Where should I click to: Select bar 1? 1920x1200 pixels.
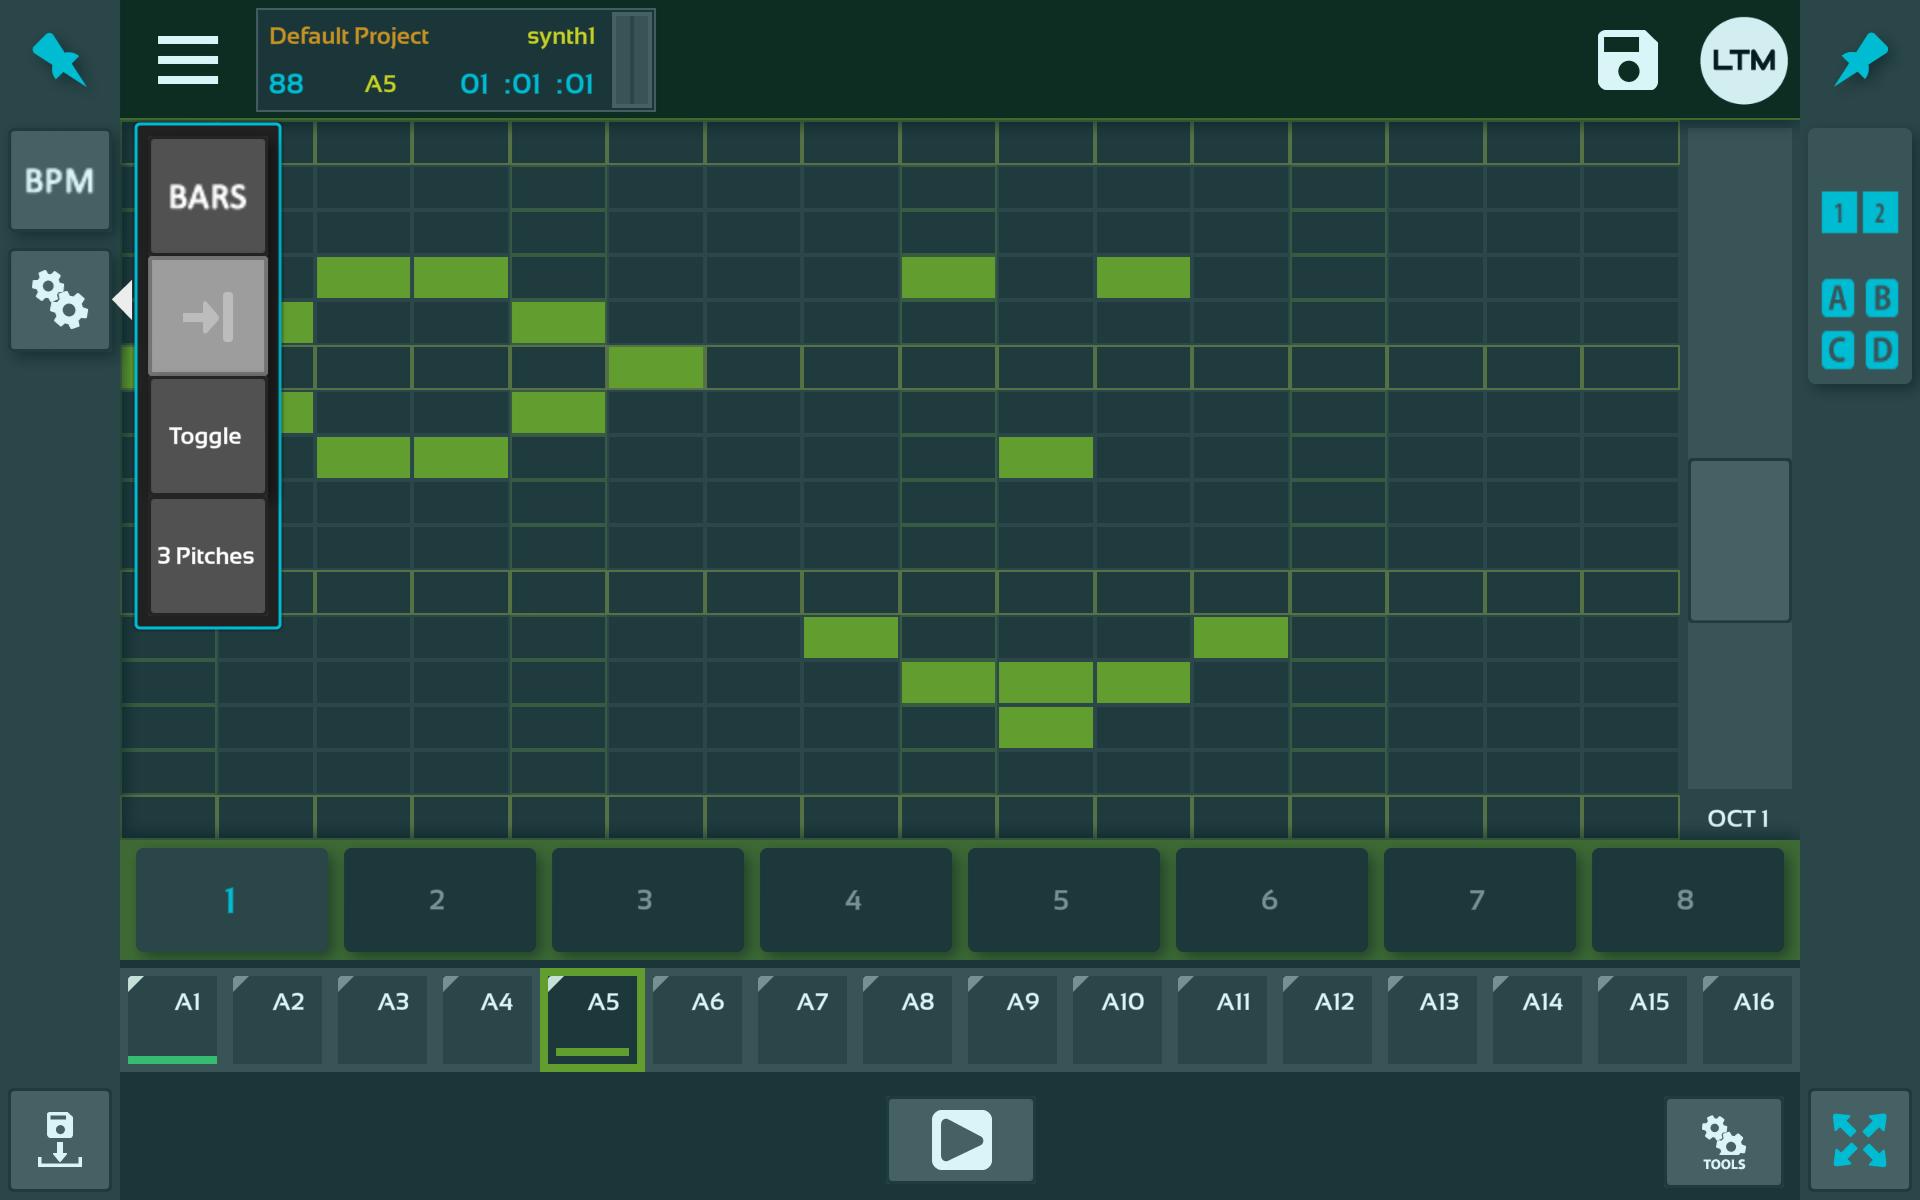coord(231,900)
